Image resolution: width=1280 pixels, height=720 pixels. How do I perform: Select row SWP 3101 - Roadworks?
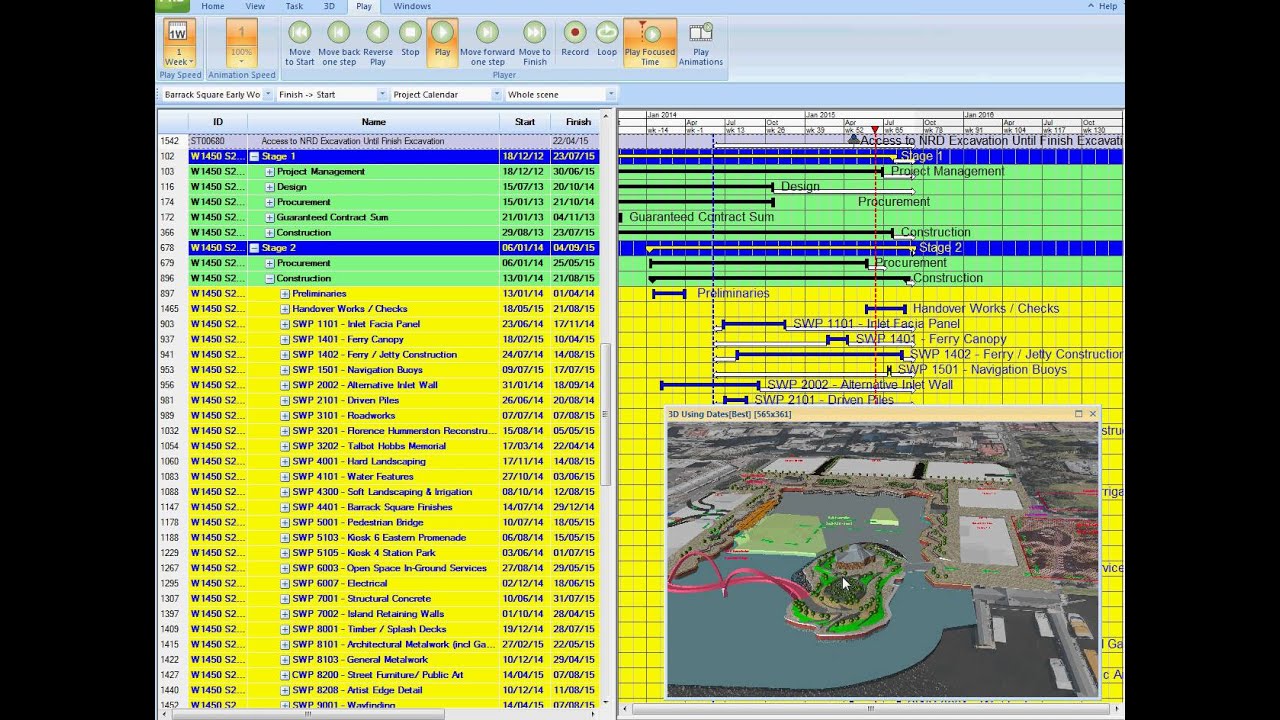click(379, 416)
